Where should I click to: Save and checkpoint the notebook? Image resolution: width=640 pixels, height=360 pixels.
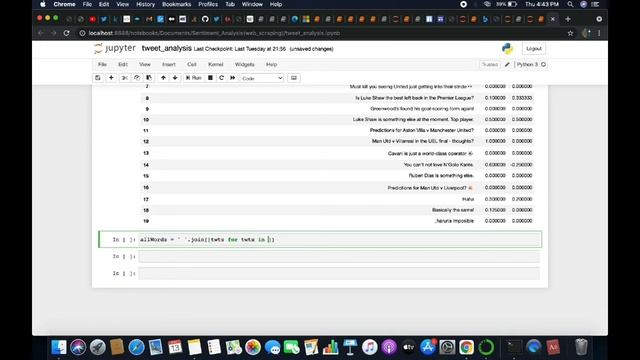click(98, 78)
